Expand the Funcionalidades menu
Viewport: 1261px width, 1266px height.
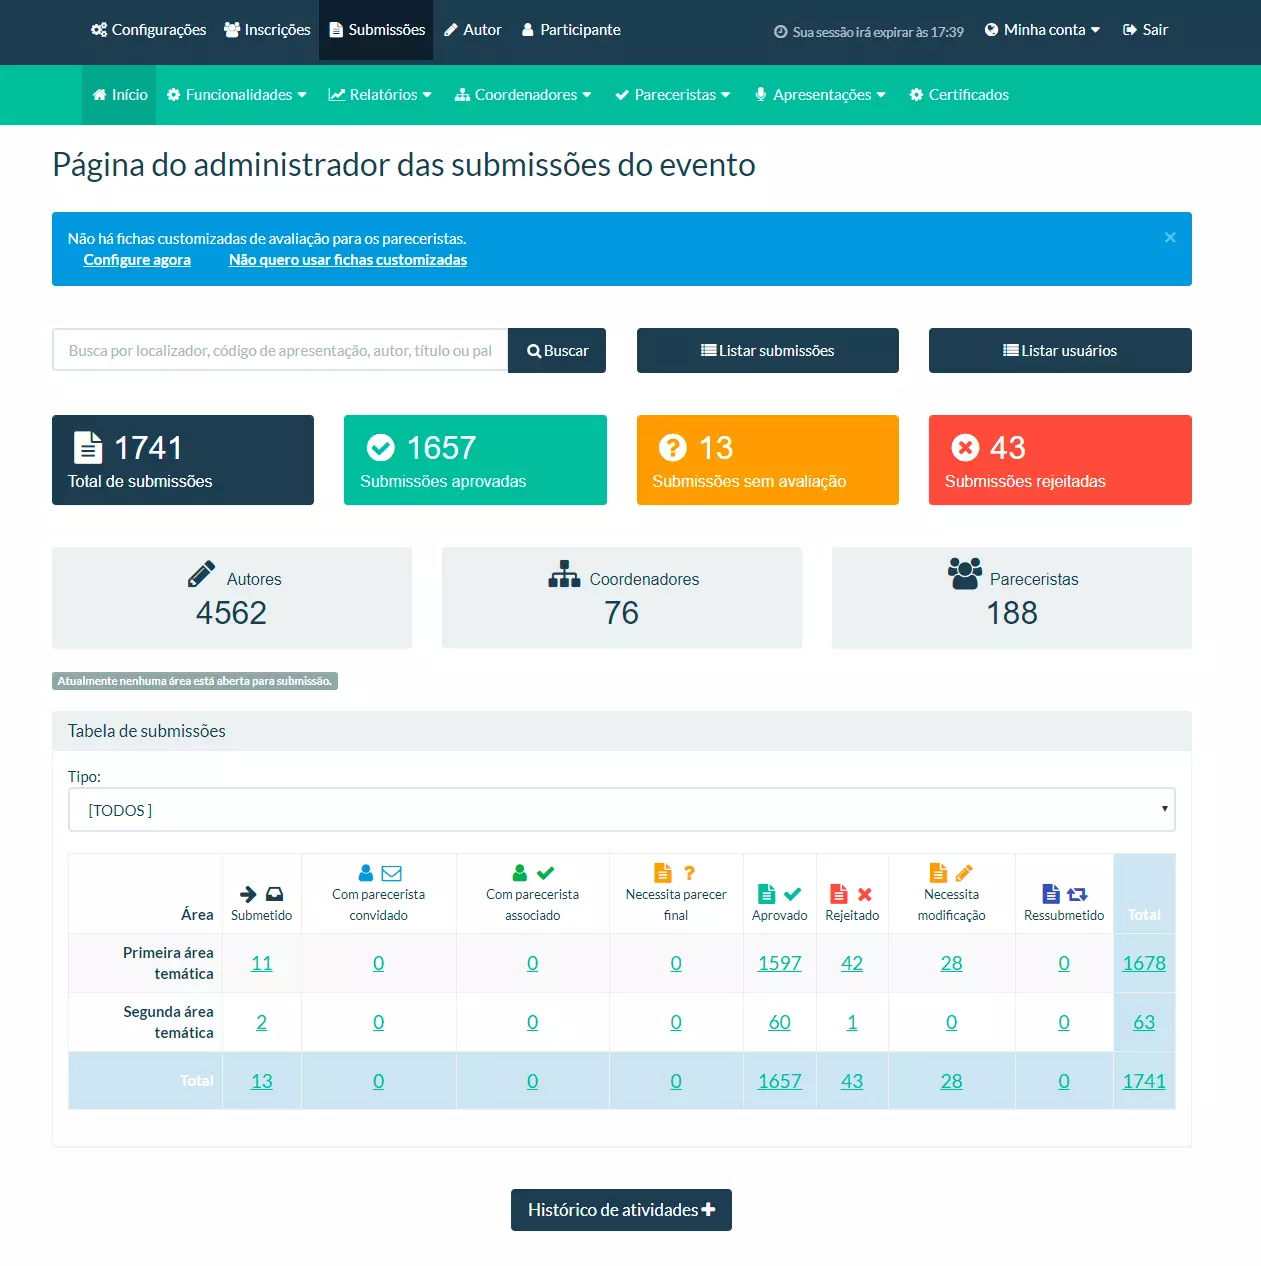[x=237, y=95]
